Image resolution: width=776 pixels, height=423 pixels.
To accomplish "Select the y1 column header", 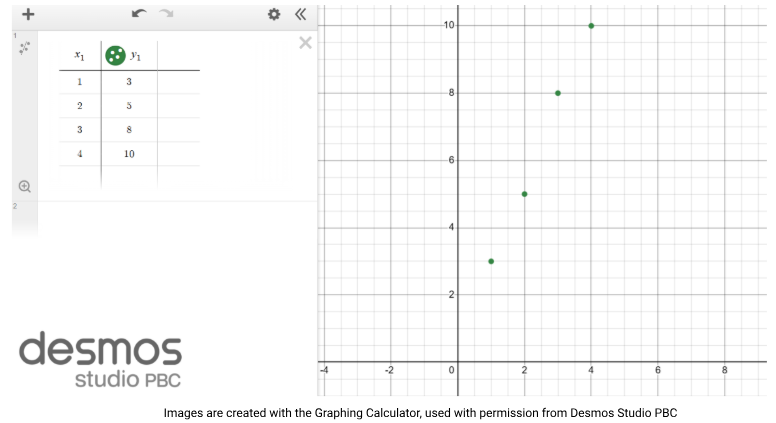I will [x=136, y=55].
